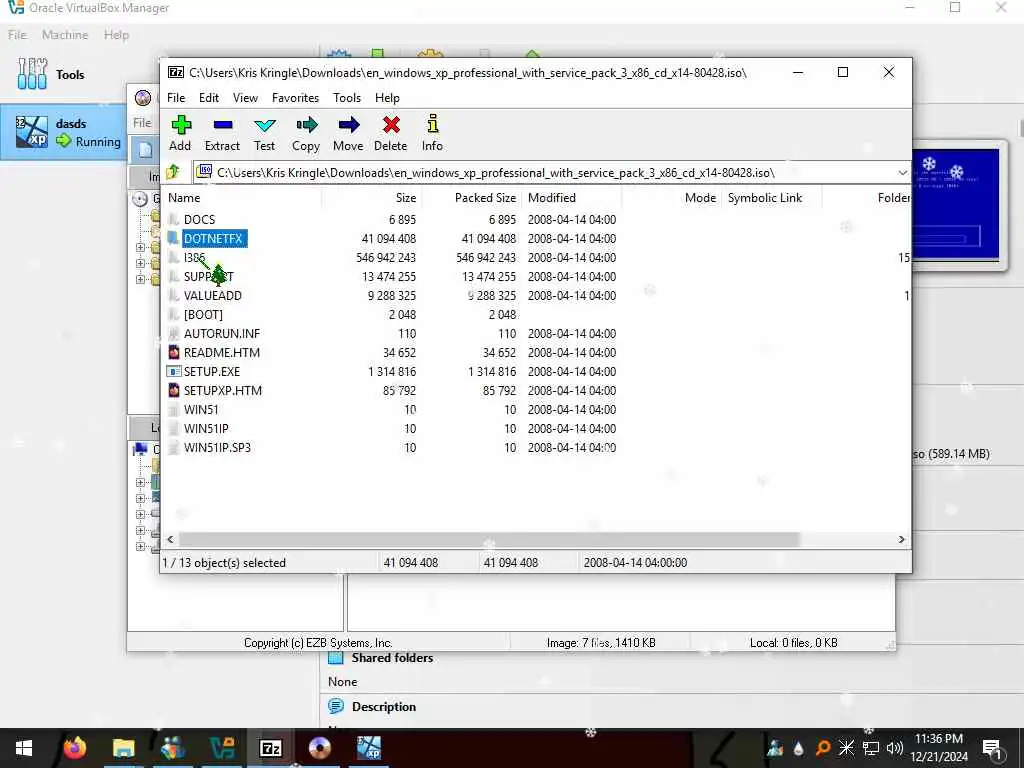This screenshot has width=1024, height=768.
Task: Select the SETUPXP.HTM file
Action: [x=223, y=391]
